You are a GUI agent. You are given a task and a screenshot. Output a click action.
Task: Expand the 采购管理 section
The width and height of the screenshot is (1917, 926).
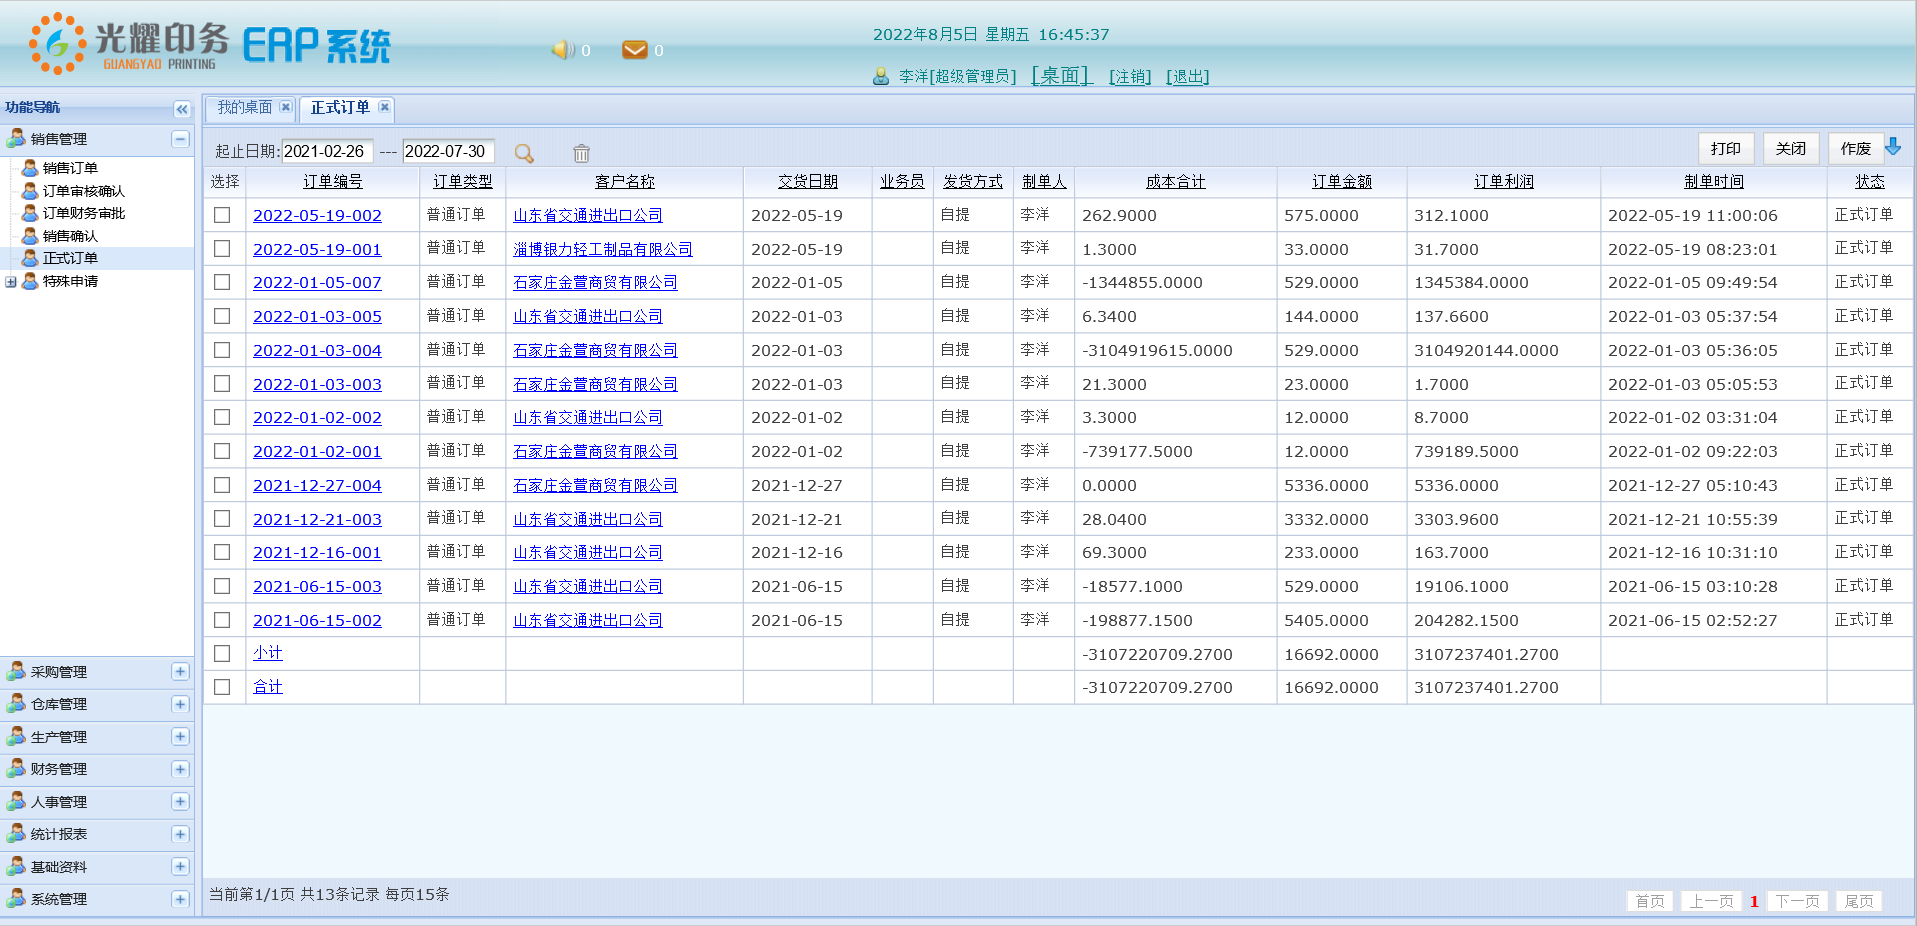[x=180, y=671]
